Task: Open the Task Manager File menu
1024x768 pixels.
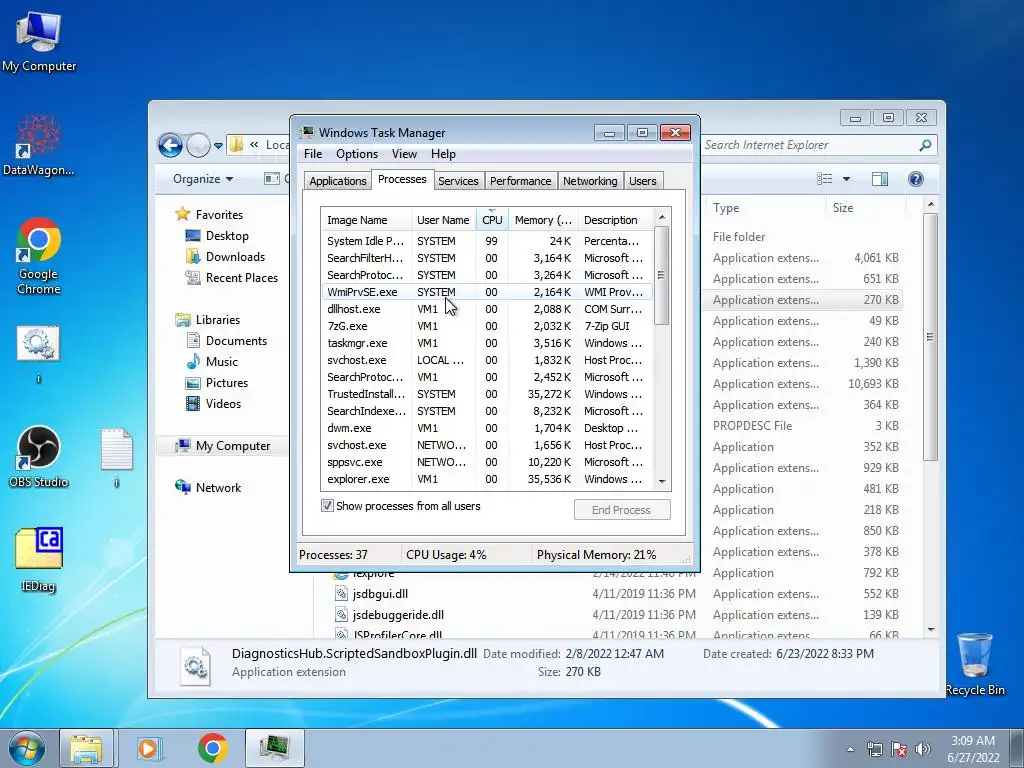Action: 313,154
